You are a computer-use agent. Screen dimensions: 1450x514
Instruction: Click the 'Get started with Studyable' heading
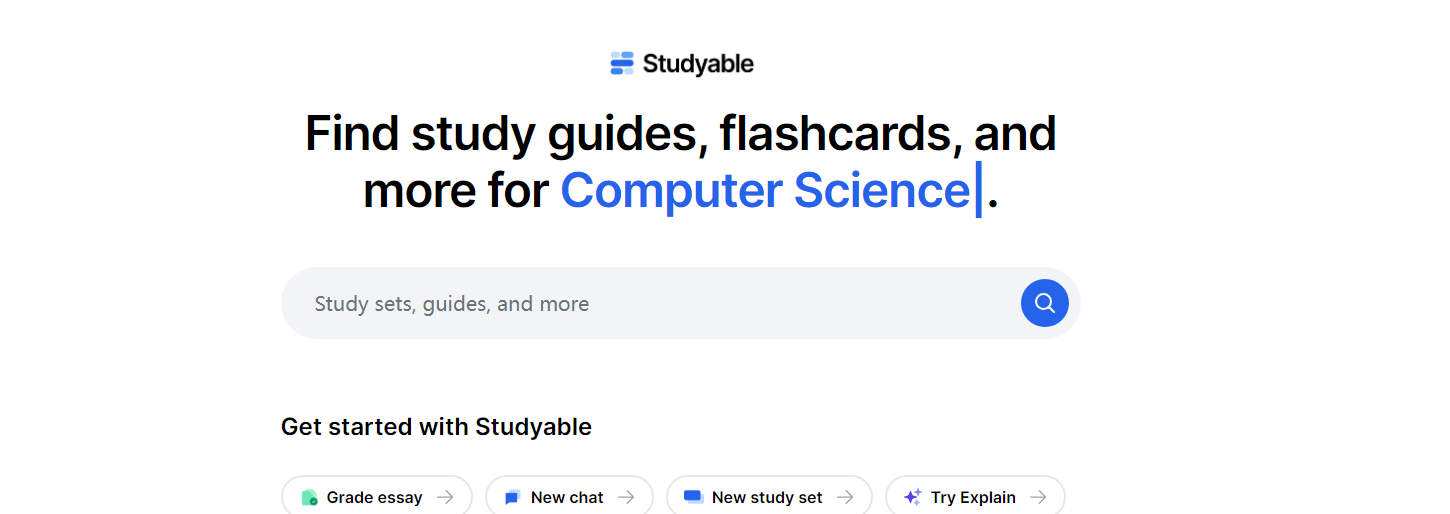436,427
